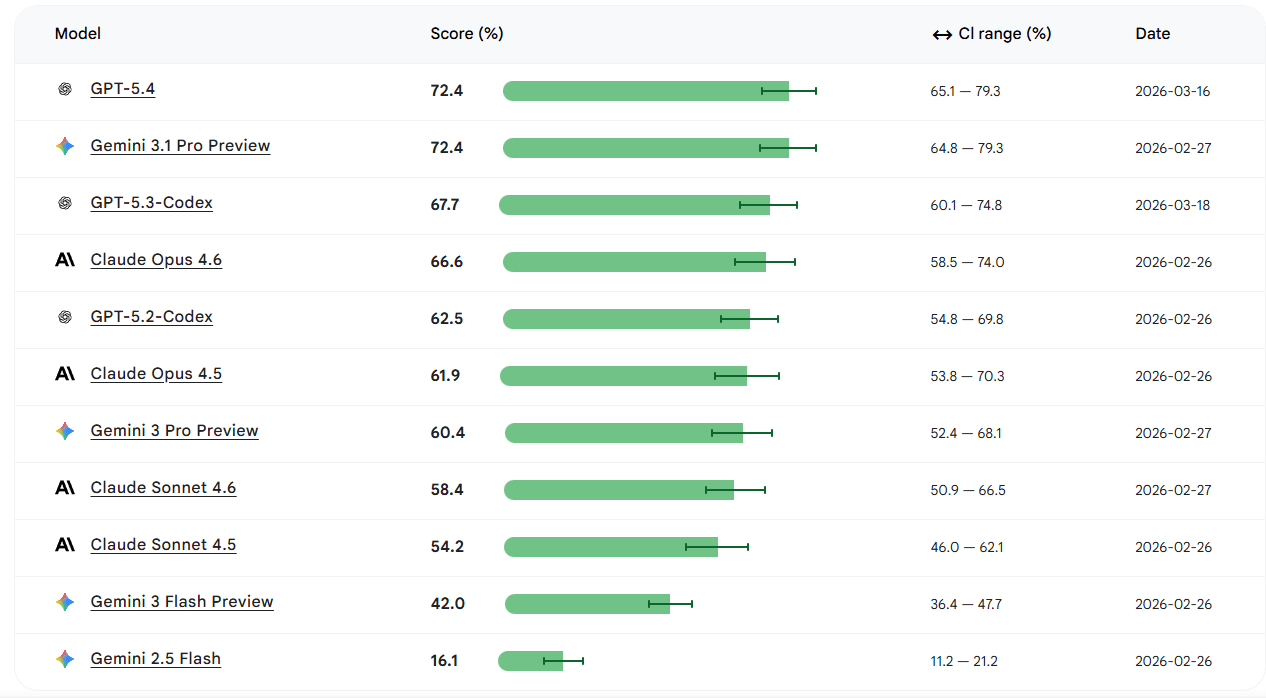Viewport: 1266px width, 698px height.
Task: Click the double-arrow icon next to CI range
Action: click(942, 34)
